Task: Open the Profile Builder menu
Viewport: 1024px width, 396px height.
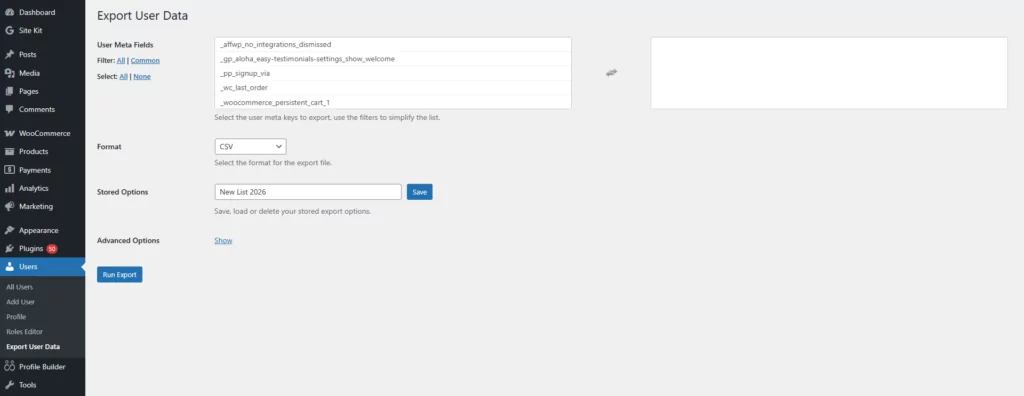Action: (x=42, y=367)
